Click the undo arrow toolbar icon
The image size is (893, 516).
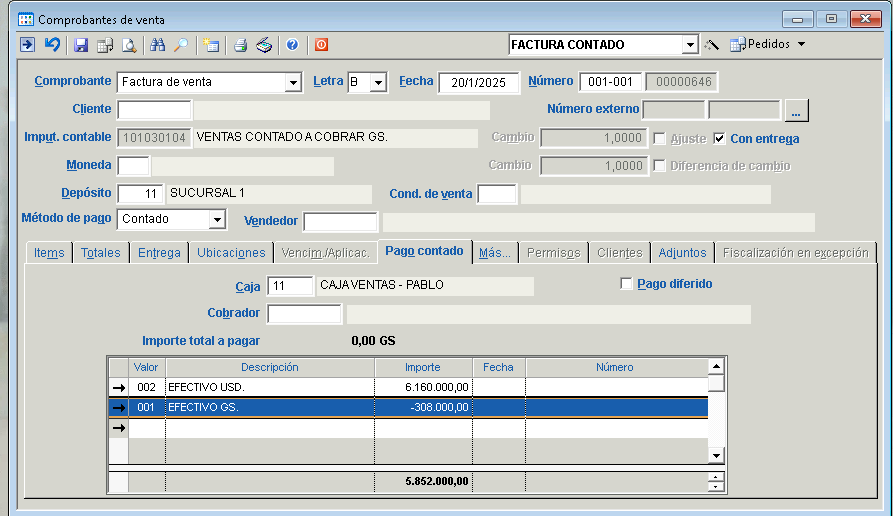pos(52,45)
